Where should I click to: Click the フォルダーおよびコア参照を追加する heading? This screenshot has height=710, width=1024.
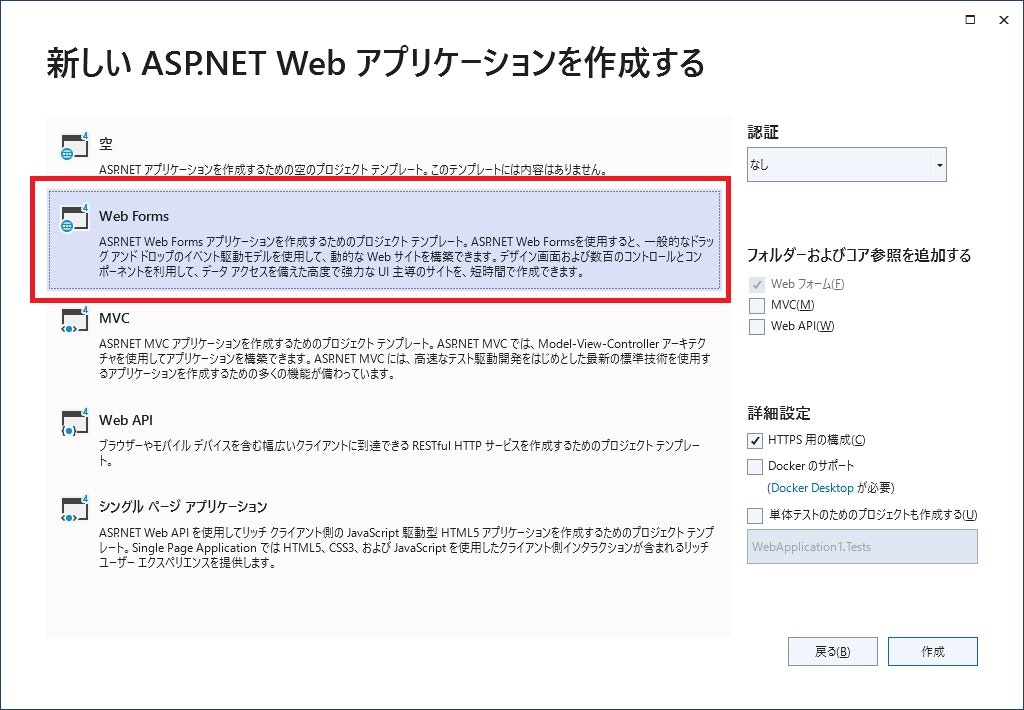pyautogui.click(x=859, y=255)
